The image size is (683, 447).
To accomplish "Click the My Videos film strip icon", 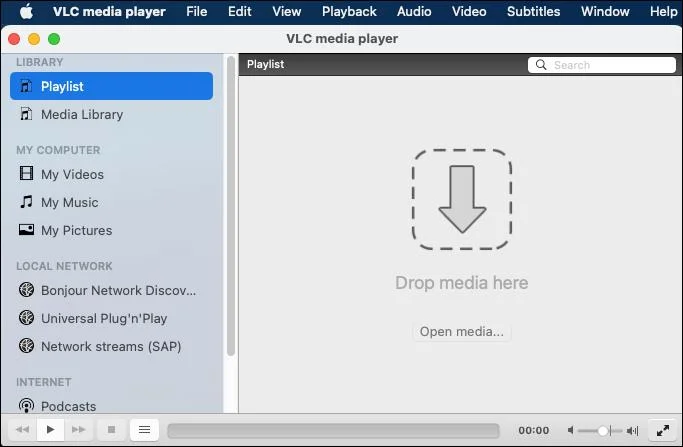I will point(26,173).
